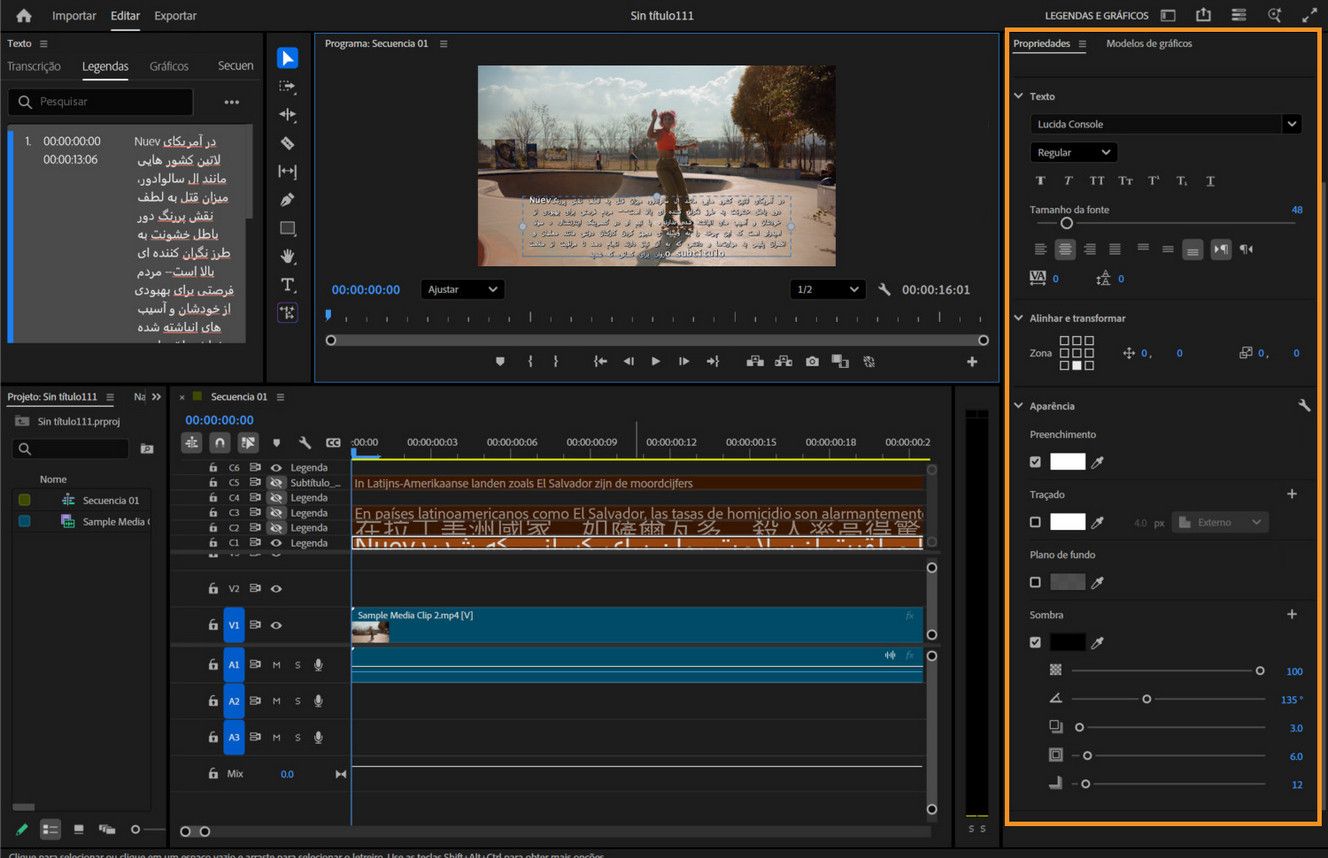
Task: Select the Hand tool
Action: click(288, 256)
